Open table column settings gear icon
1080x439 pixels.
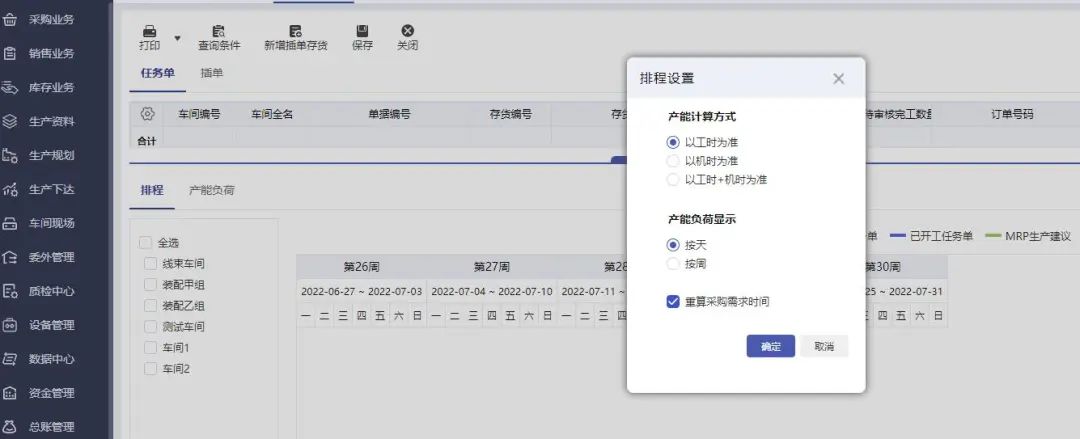tap(147, 114)
